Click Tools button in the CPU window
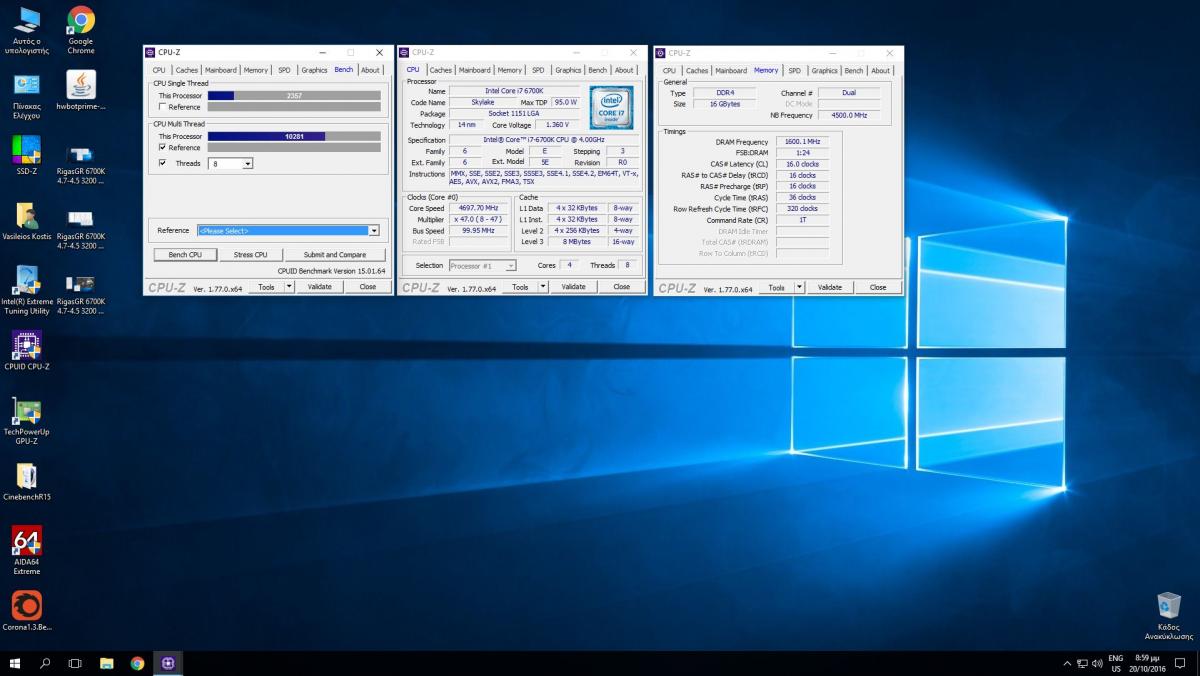Viewport: 1200px width, 676px height. (x=520, y=287)
